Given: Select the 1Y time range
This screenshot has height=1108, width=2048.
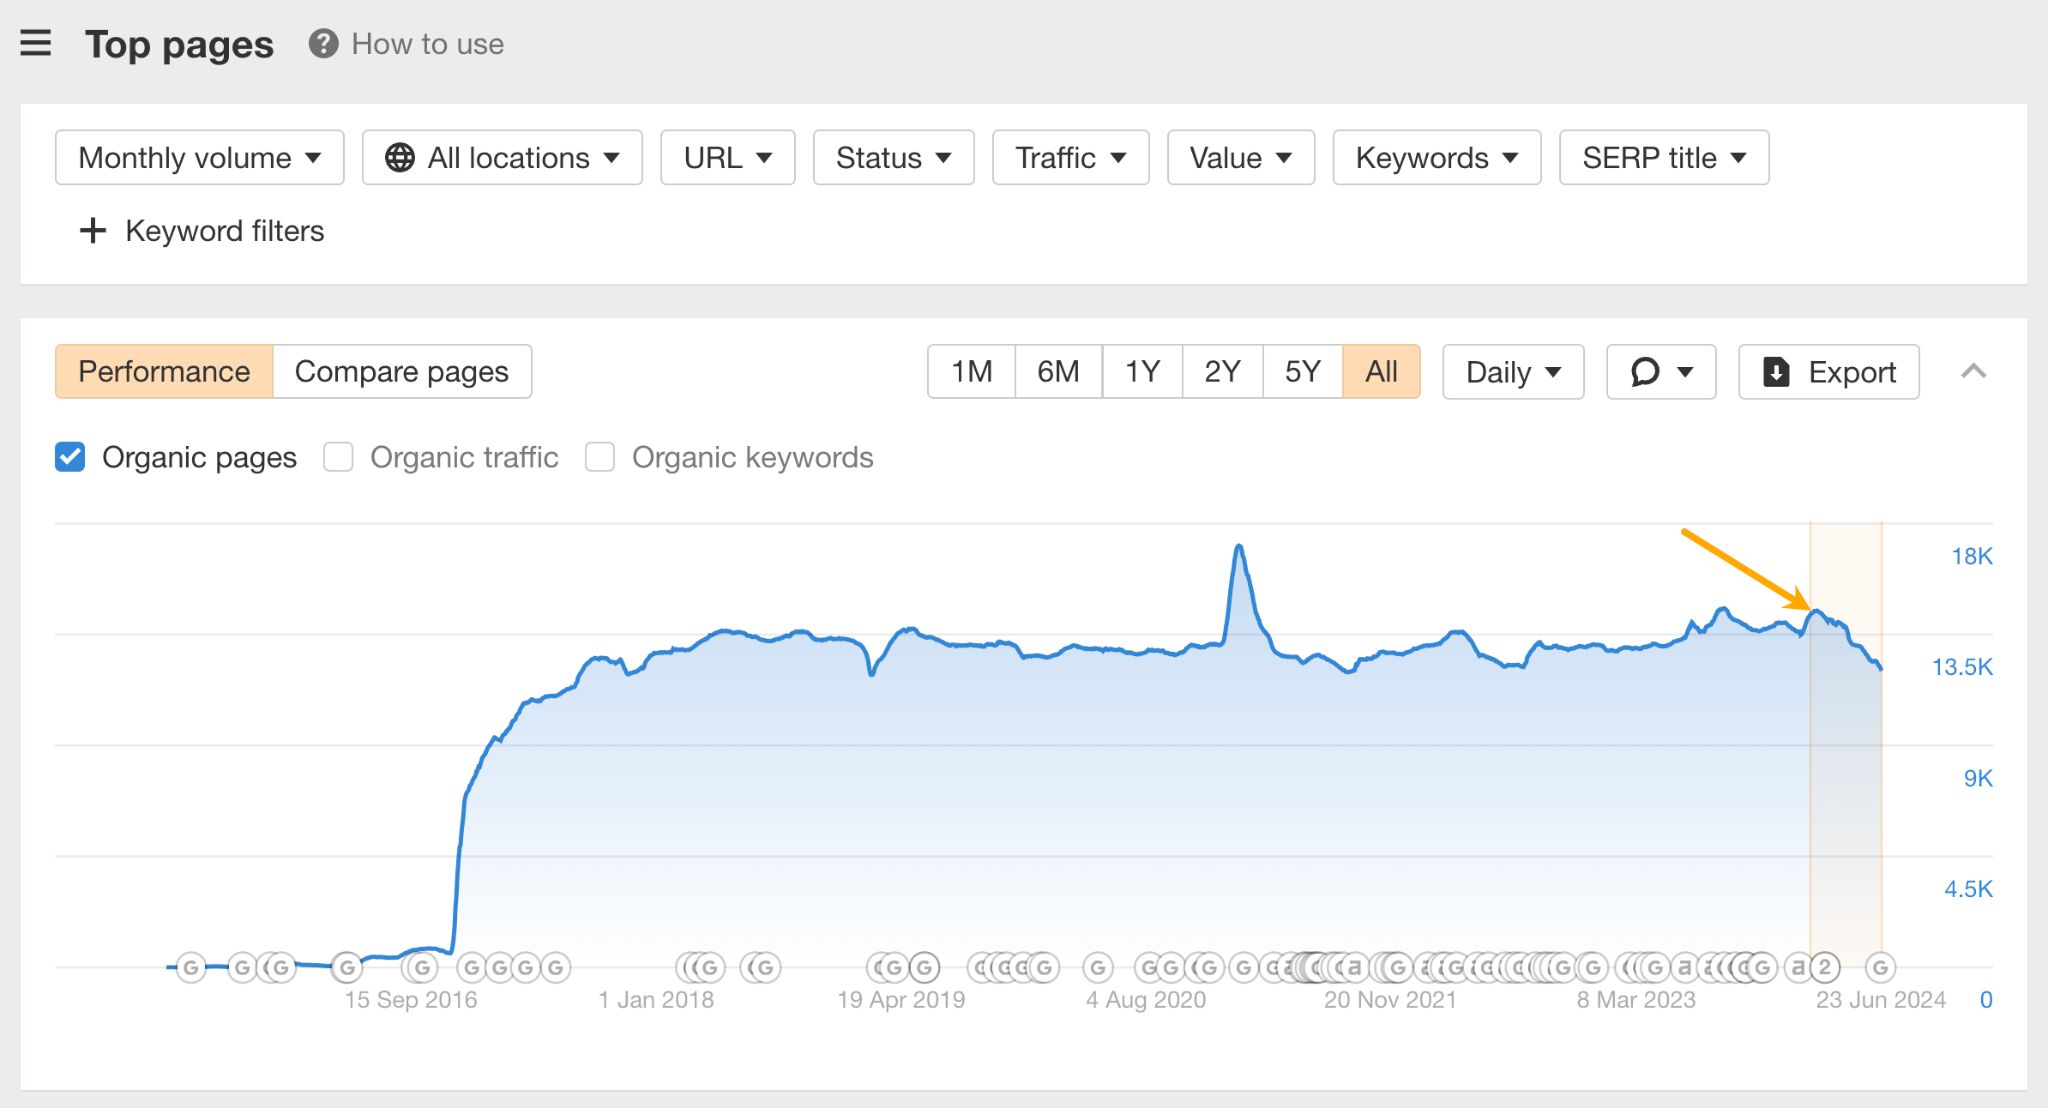Looking at the screenshot, I should tap(1142, 372).
